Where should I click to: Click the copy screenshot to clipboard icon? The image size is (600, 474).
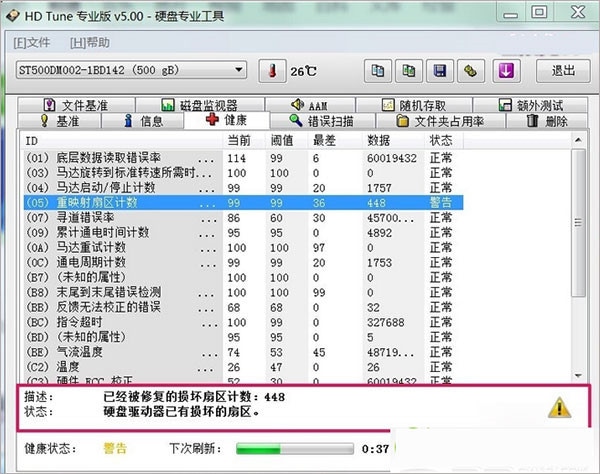tap(409, 71)
